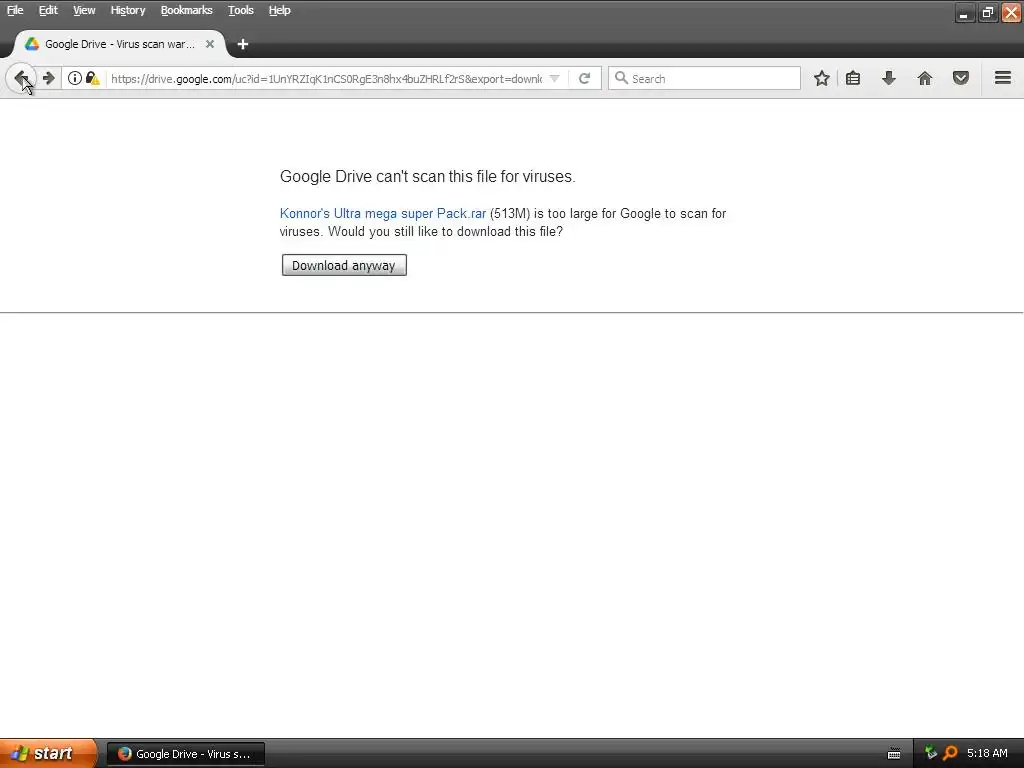Screen dimensions: 1024x768
Task: Open the View menu
Action: pyautogui.click(x=84, y=10)
